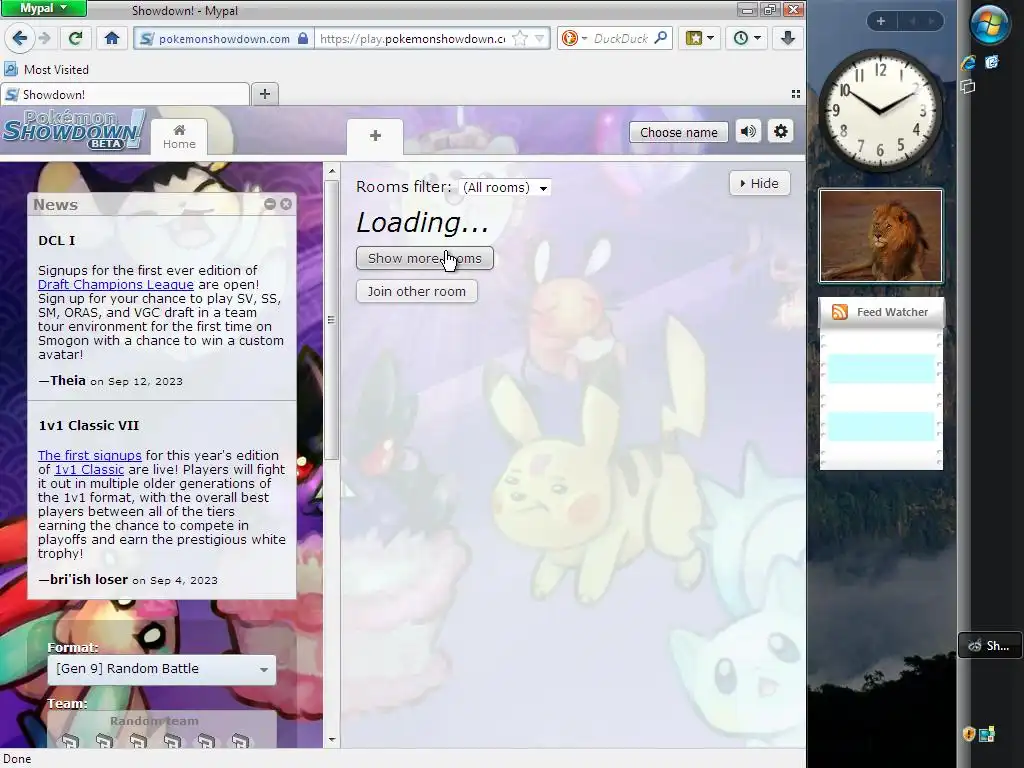Image resolution: width=1024 pixels, height=768 pixels.
Task: Click the Loading... rooms status text
Action: [x=423, y=222]
